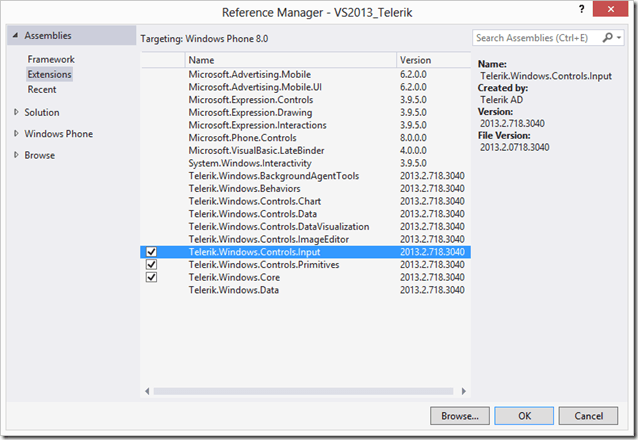Click Telerik AD creator text
The width and height of the screenshot is (638, 440).
501,100
